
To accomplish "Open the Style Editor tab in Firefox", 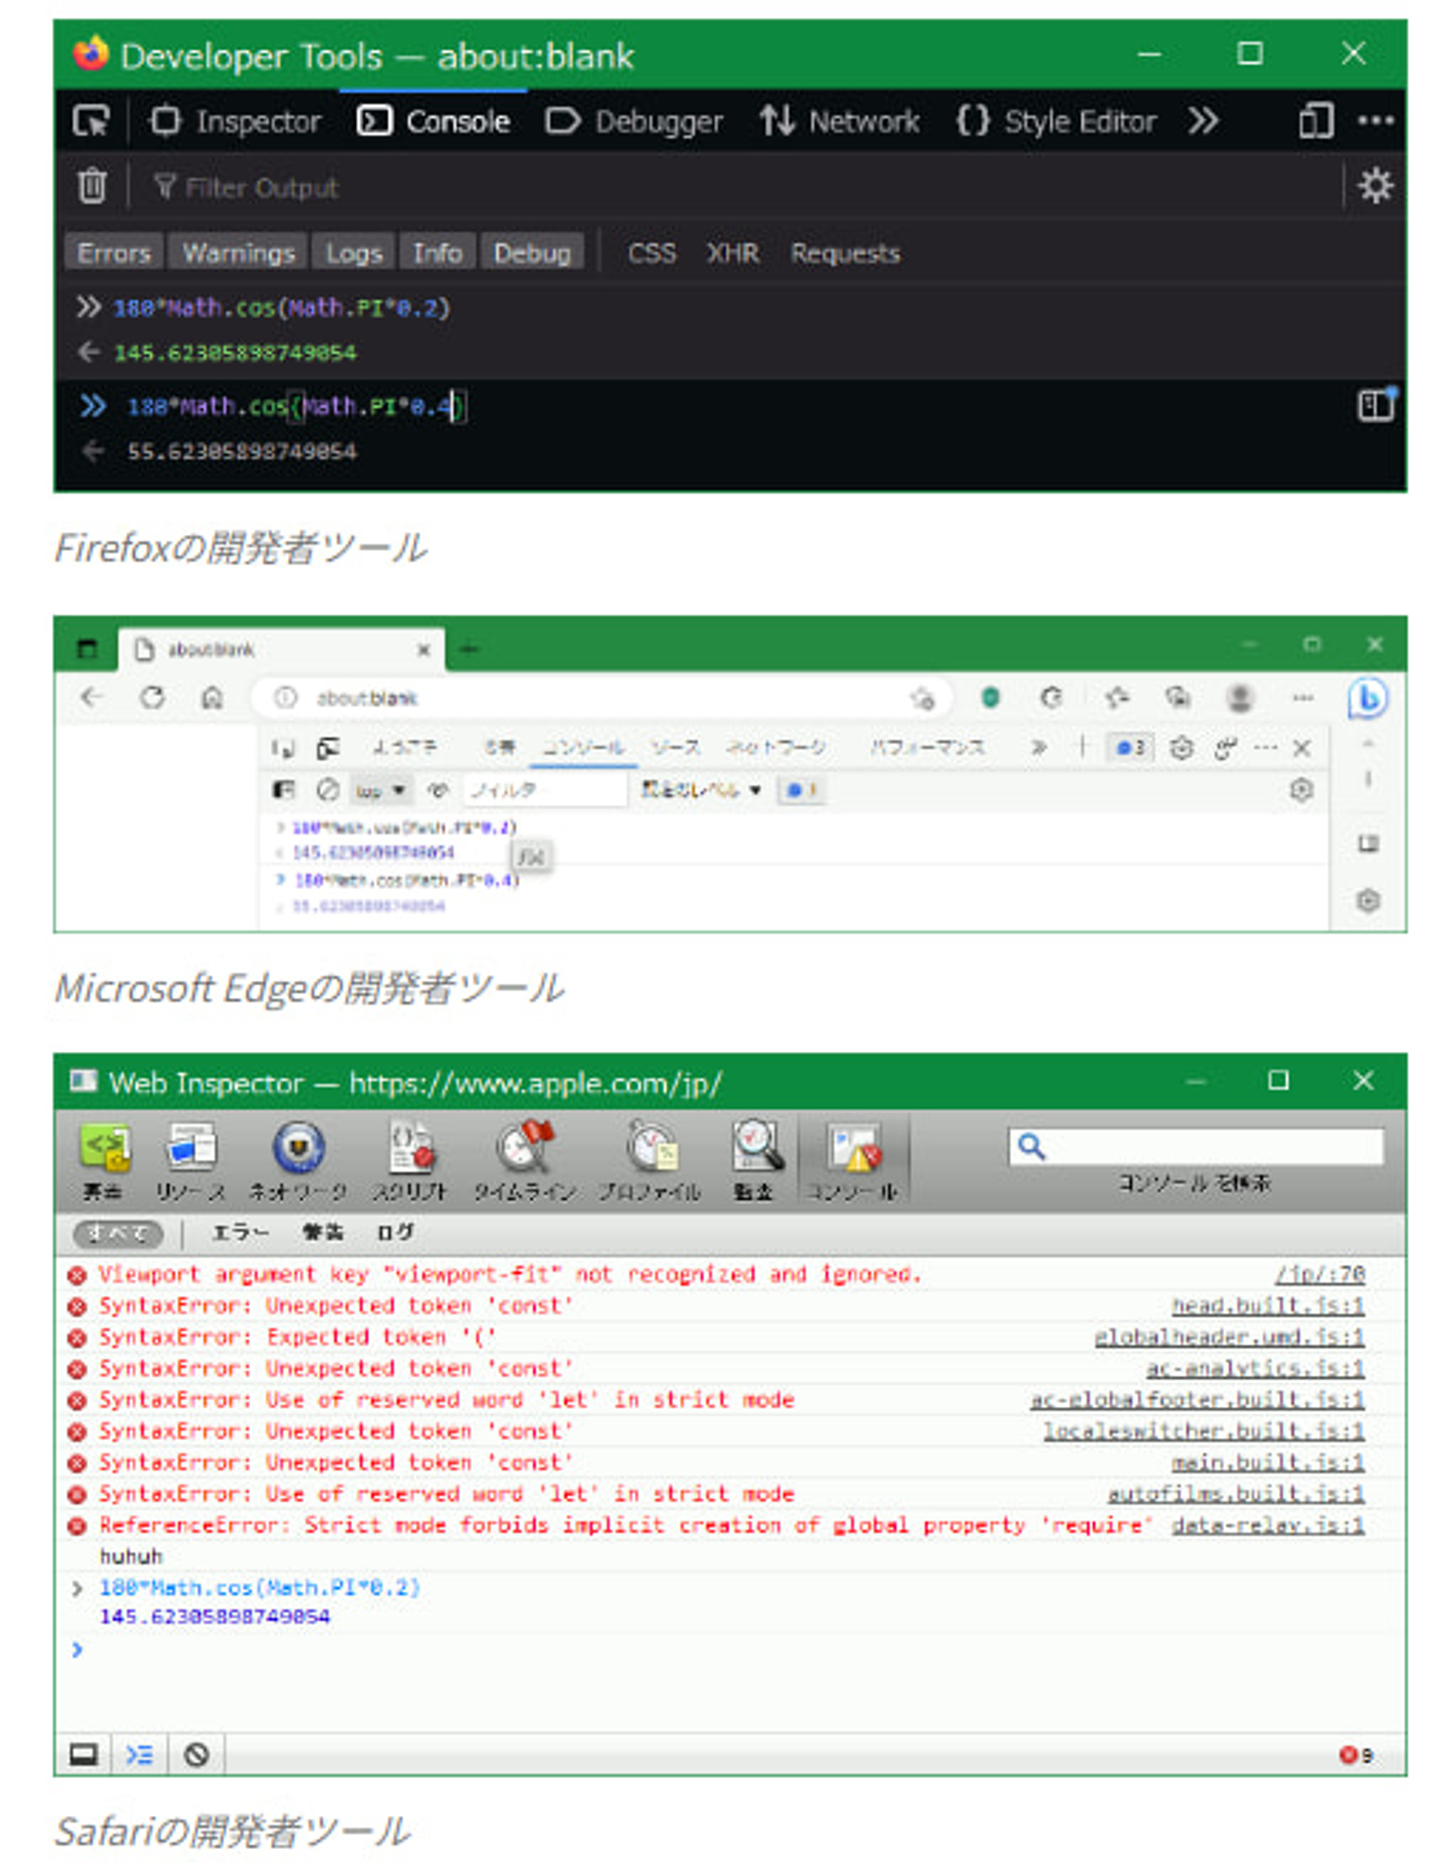I will pos(1056,122).
